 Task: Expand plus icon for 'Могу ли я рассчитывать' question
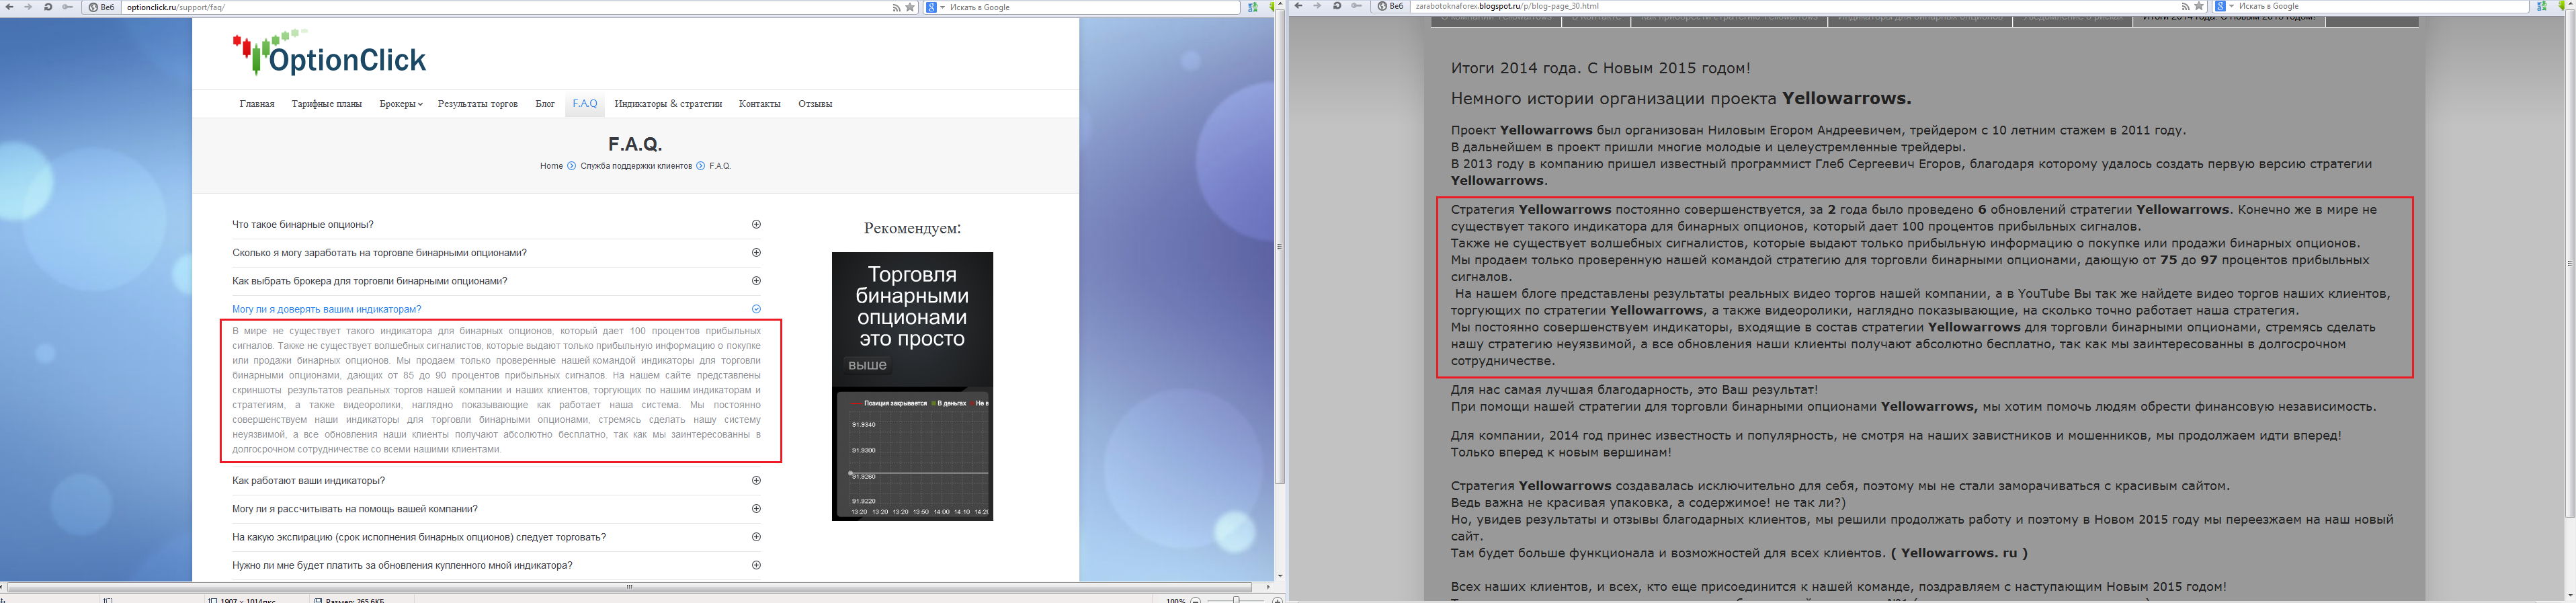click(x=756, y=508)
